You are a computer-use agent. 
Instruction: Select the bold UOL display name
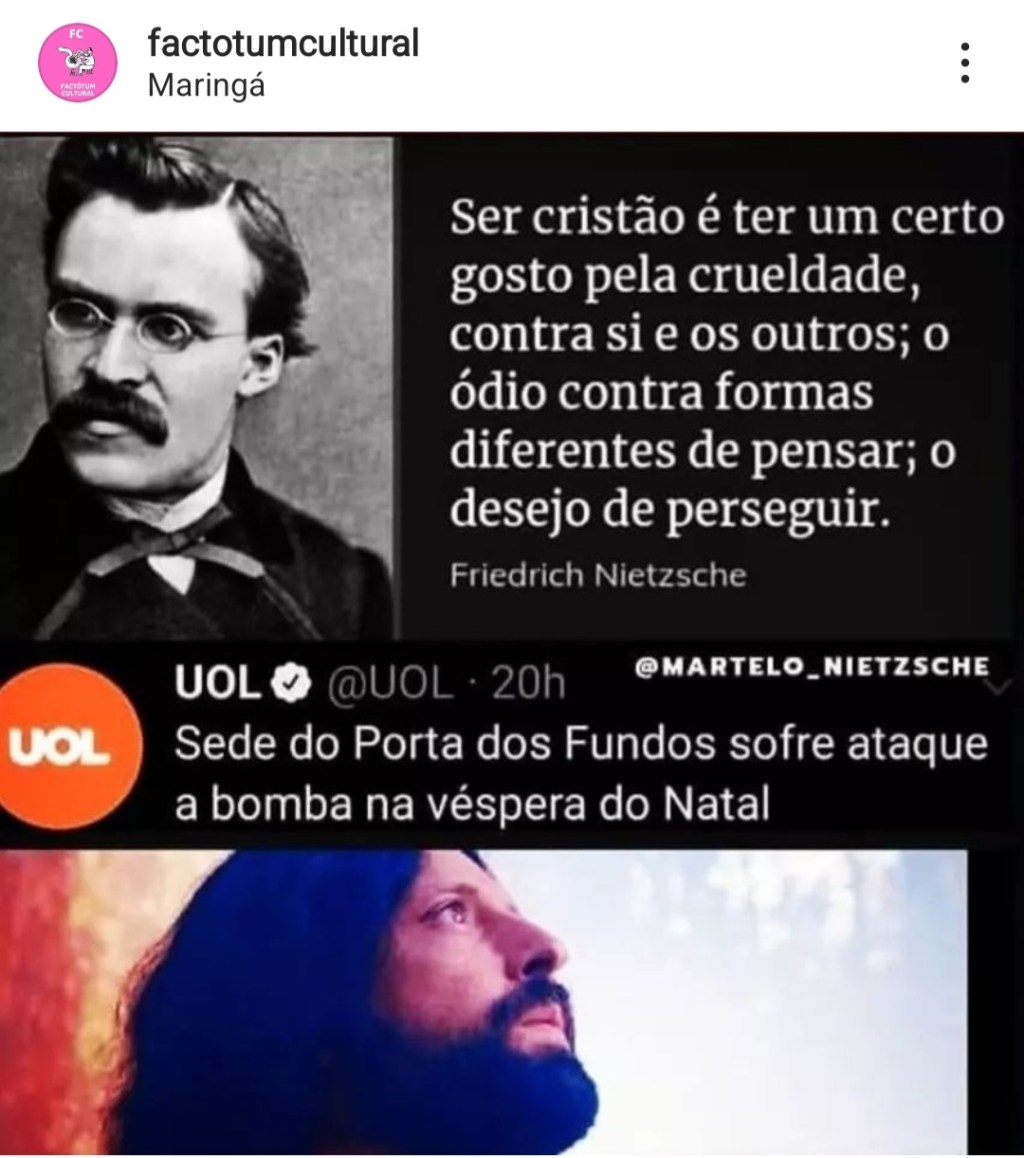(219, 683)
